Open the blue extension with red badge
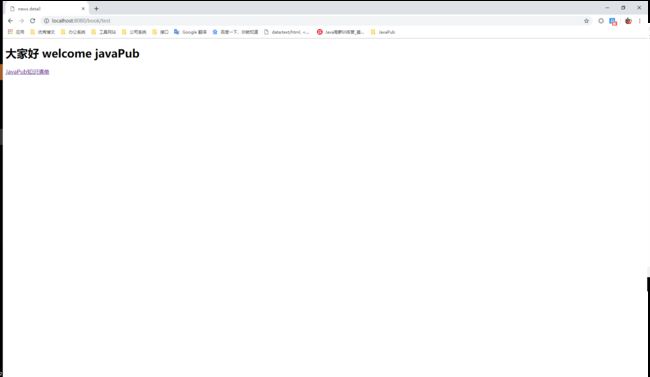This screenshot has width=650, height=377. click(613, 21)
